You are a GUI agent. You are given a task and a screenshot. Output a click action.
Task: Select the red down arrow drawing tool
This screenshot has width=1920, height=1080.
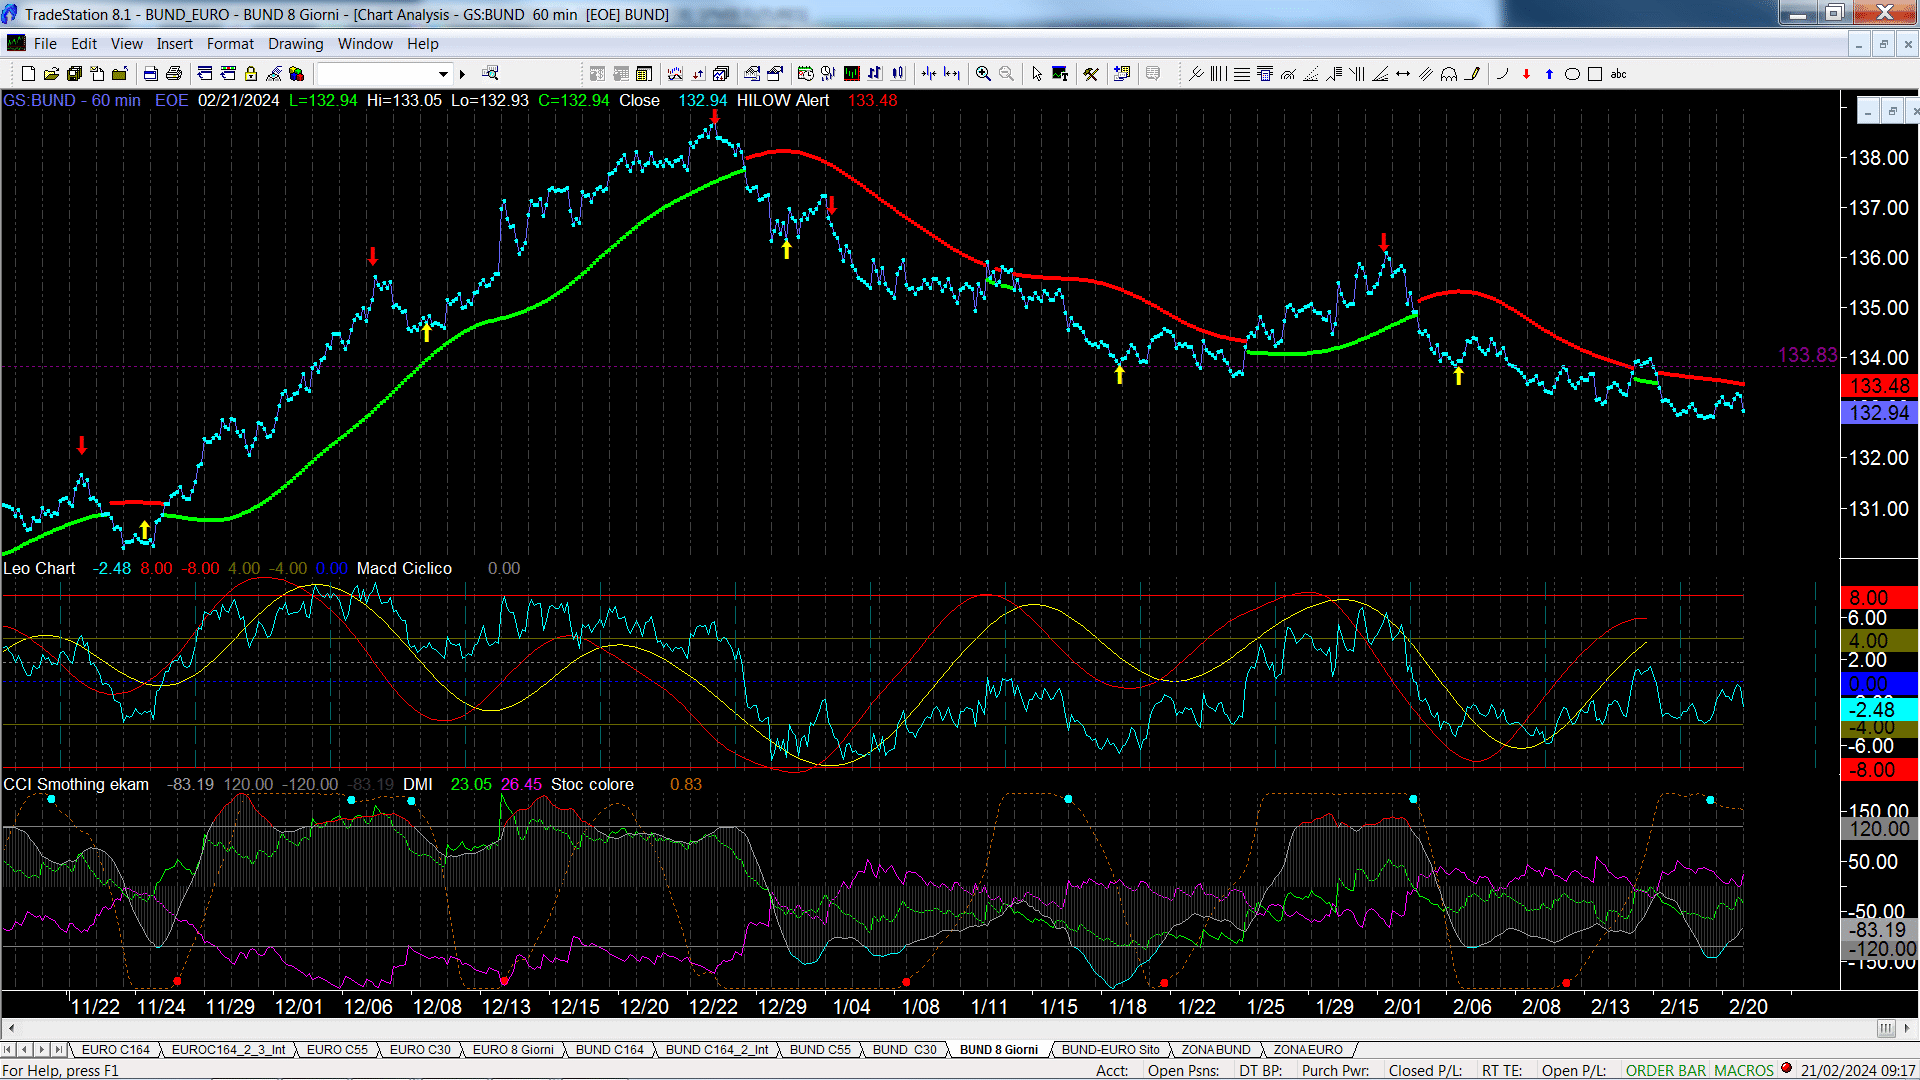1526,74
